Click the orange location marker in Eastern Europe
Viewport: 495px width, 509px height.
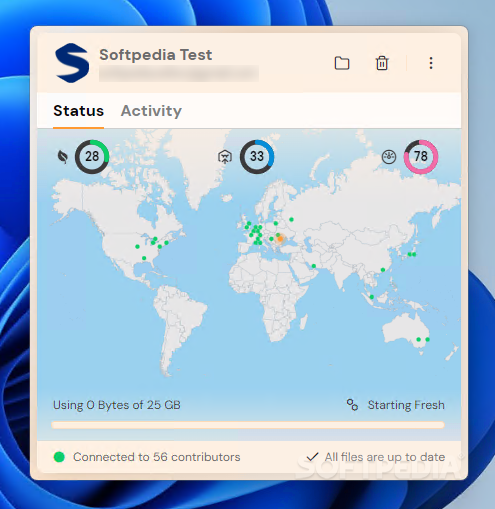tap(281, 239)
